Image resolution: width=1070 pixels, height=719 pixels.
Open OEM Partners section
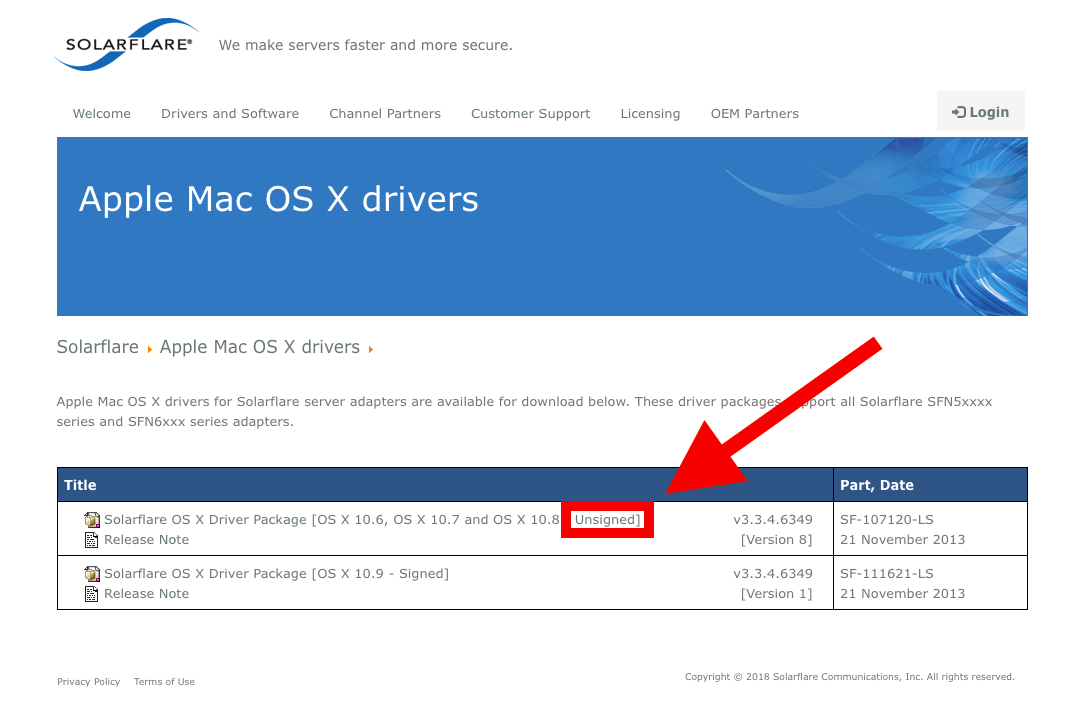[x=755, y=113]
